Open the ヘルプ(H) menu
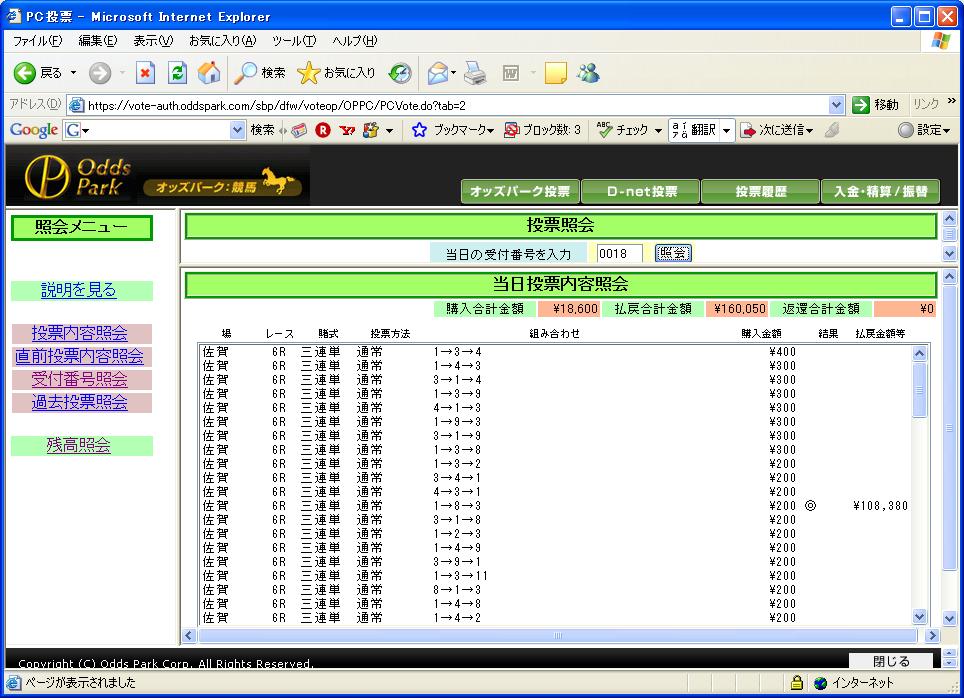 coord(354,41)
